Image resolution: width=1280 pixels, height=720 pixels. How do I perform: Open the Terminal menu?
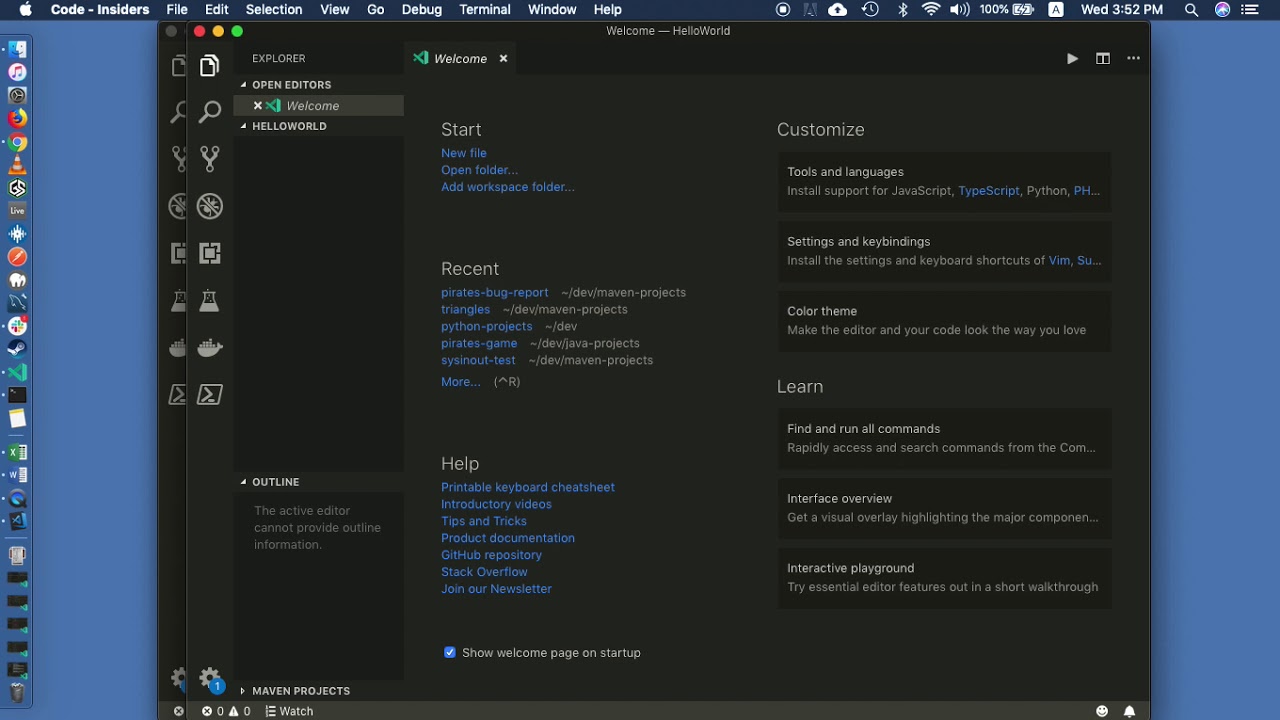pos(485,10)
